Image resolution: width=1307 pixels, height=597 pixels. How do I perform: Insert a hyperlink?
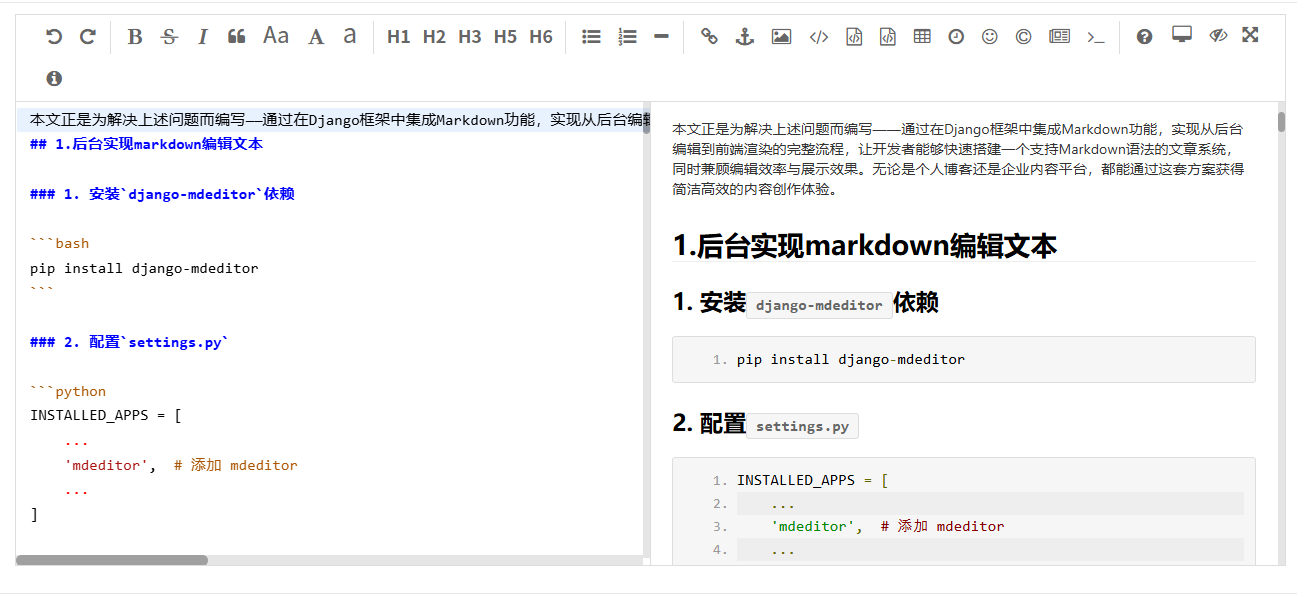709,35
